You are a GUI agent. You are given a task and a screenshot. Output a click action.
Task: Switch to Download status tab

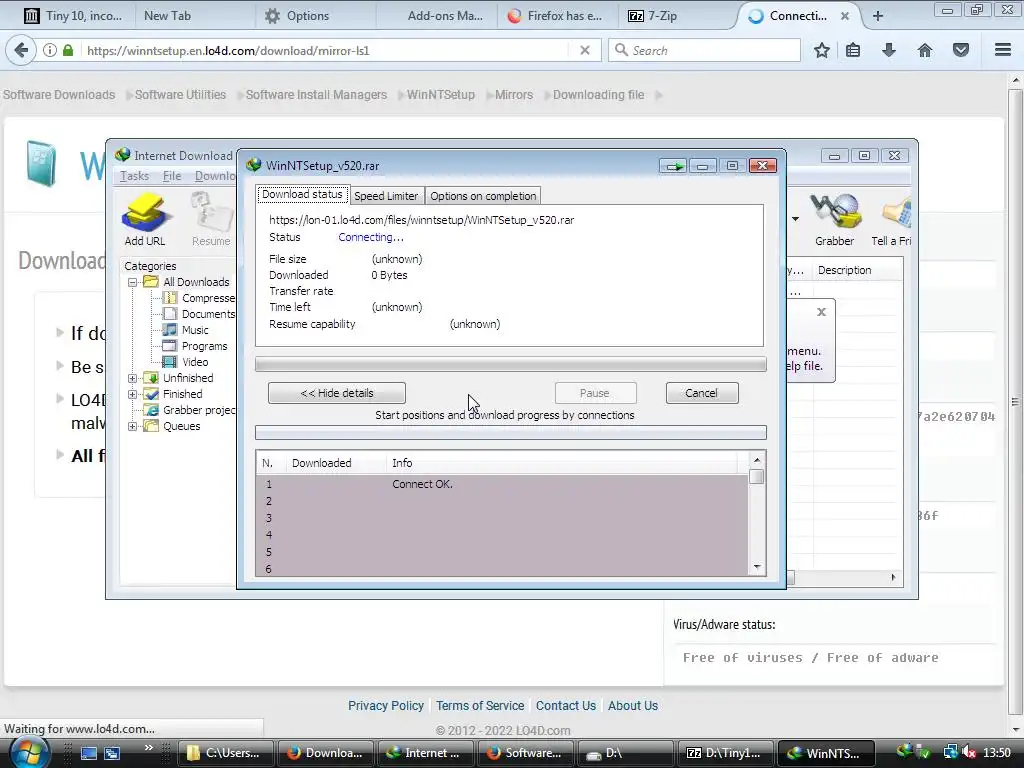point(302,195)
